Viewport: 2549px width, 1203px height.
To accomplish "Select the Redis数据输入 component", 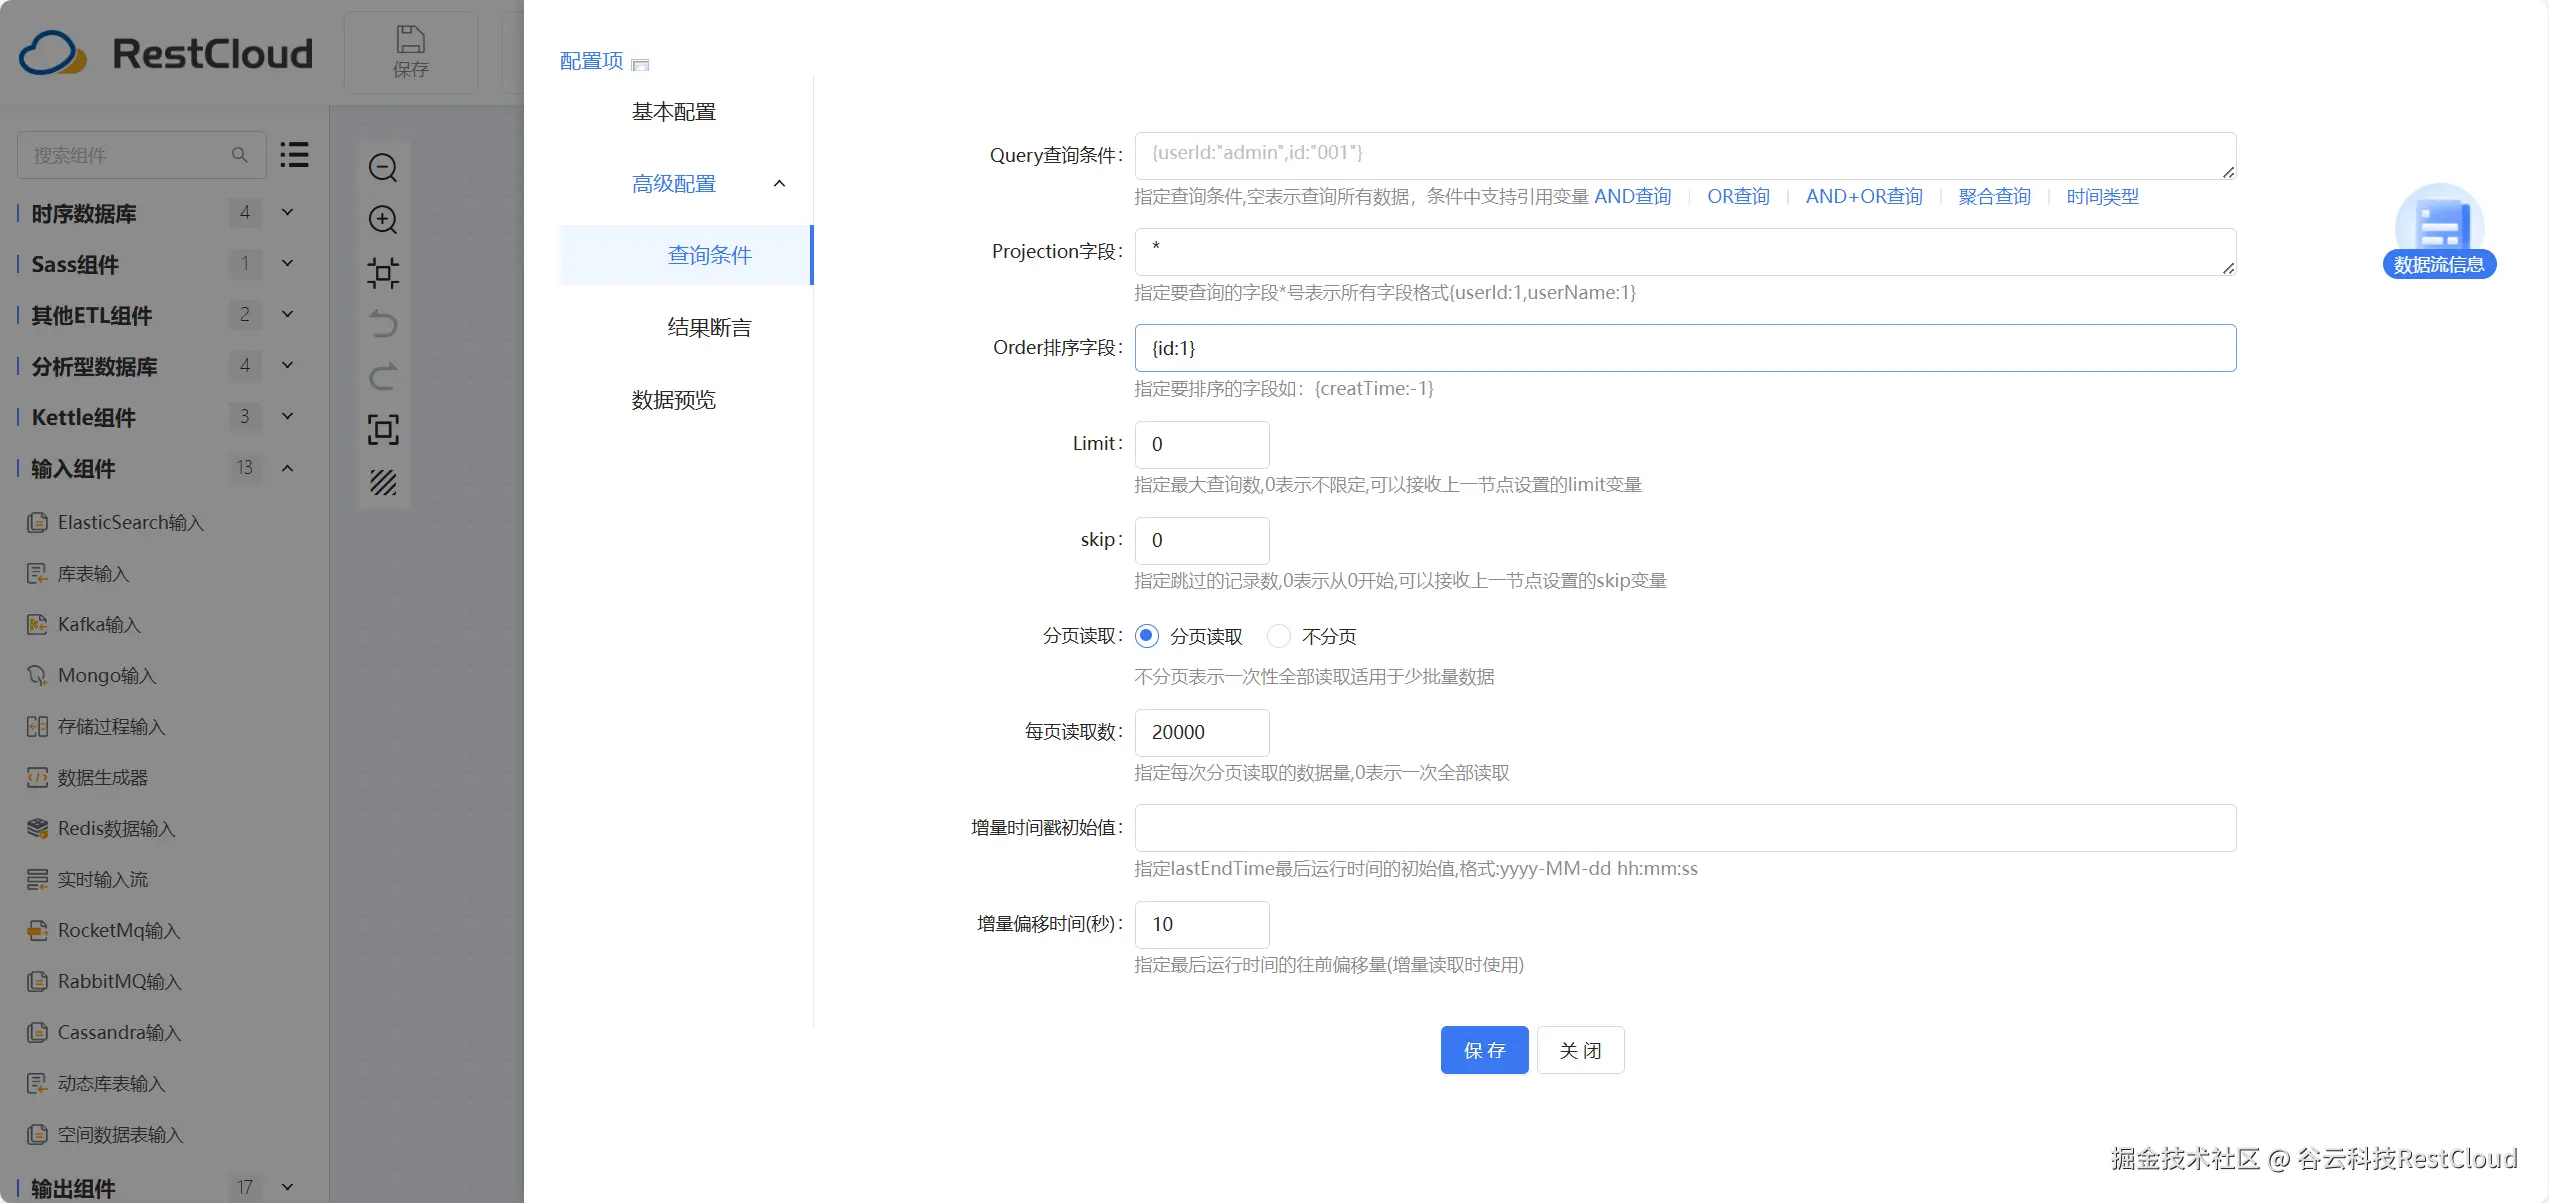I will [x=101, y=828].
